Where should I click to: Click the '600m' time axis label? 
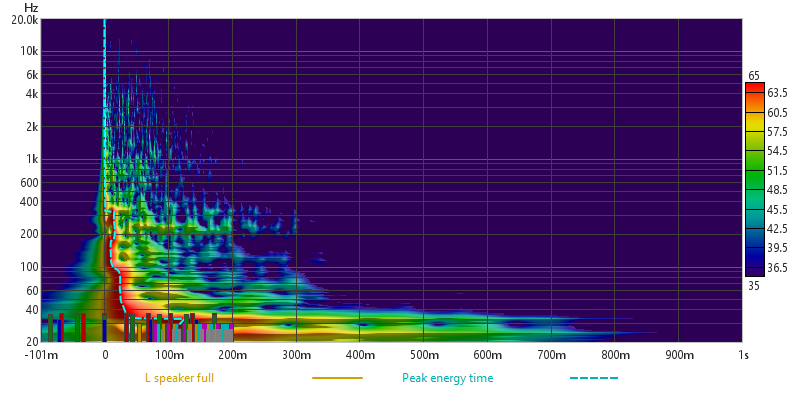click(487, 355)
